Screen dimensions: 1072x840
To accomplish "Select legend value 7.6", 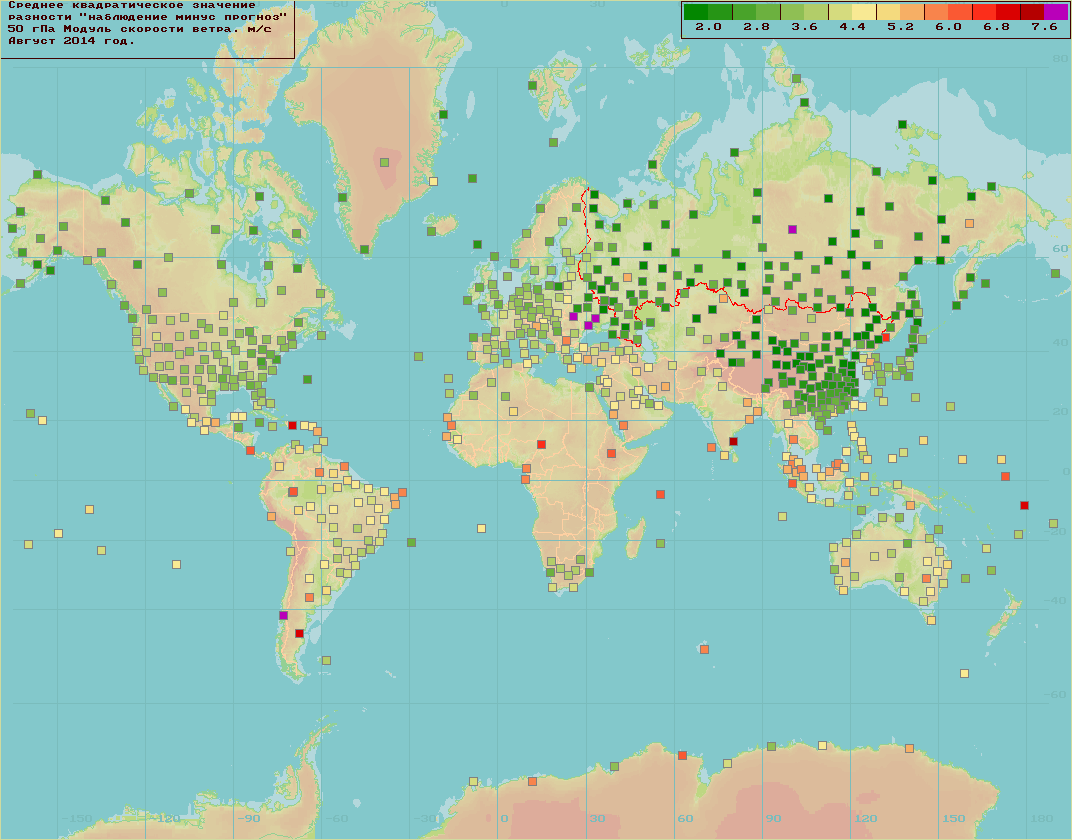I will 1044,27.
